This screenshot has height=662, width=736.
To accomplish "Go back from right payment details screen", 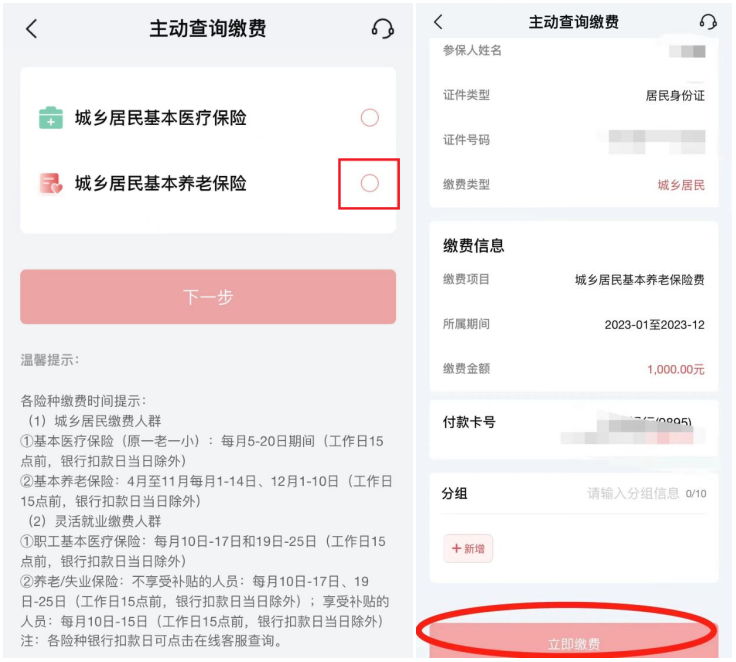I will [x=438, y=22].
